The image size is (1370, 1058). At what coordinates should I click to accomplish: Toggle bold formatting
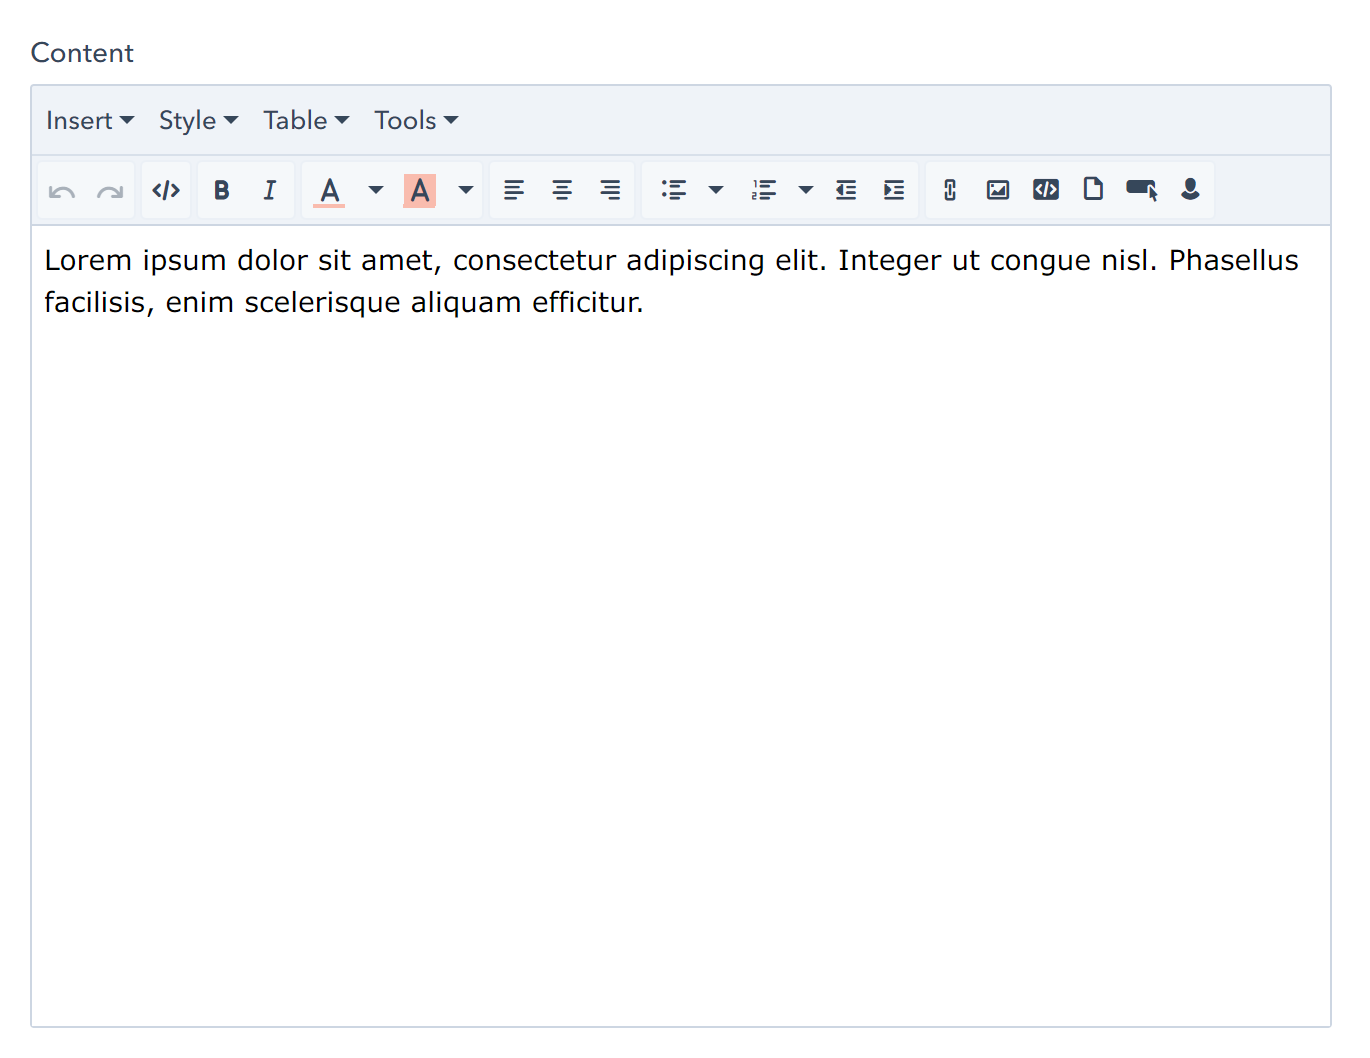(x=222, y=190)
